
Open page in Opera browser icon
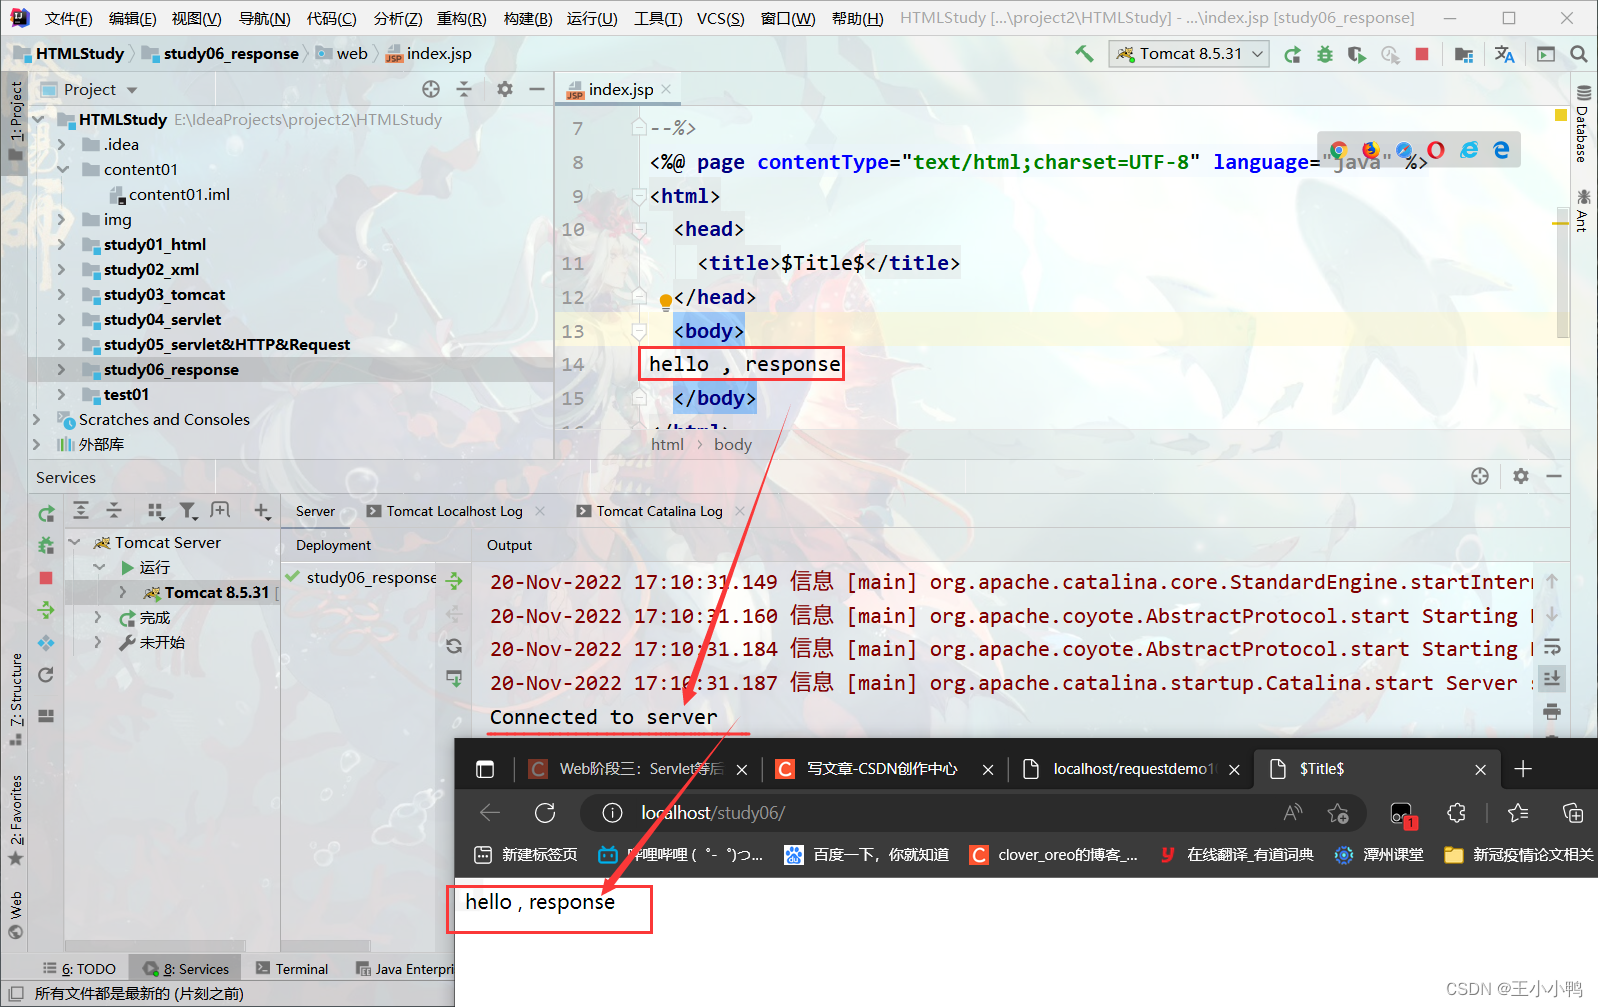point(1436,150)
